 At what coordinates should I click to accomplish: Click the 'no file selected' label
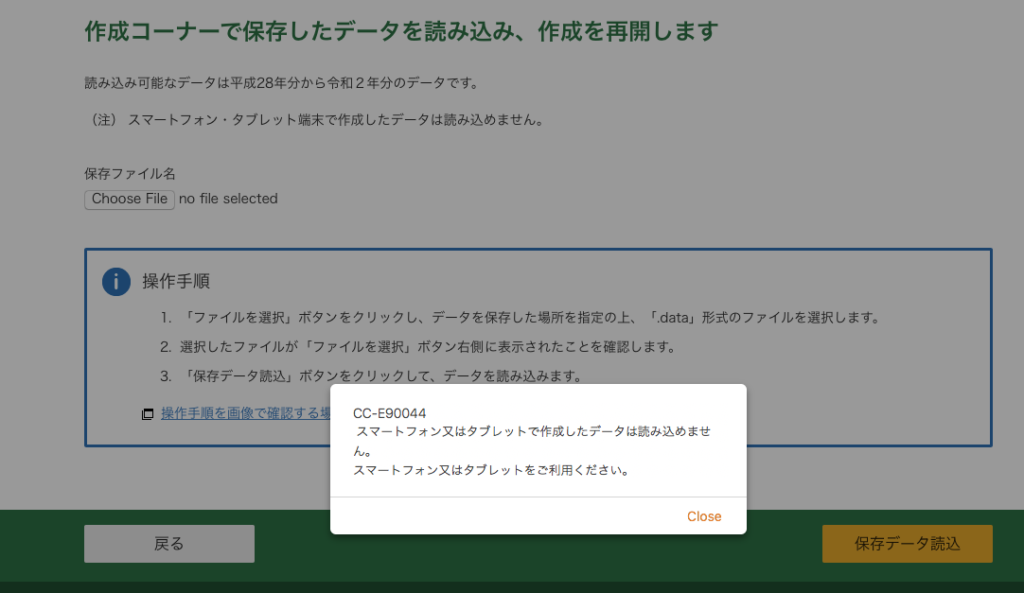(228, 199)
